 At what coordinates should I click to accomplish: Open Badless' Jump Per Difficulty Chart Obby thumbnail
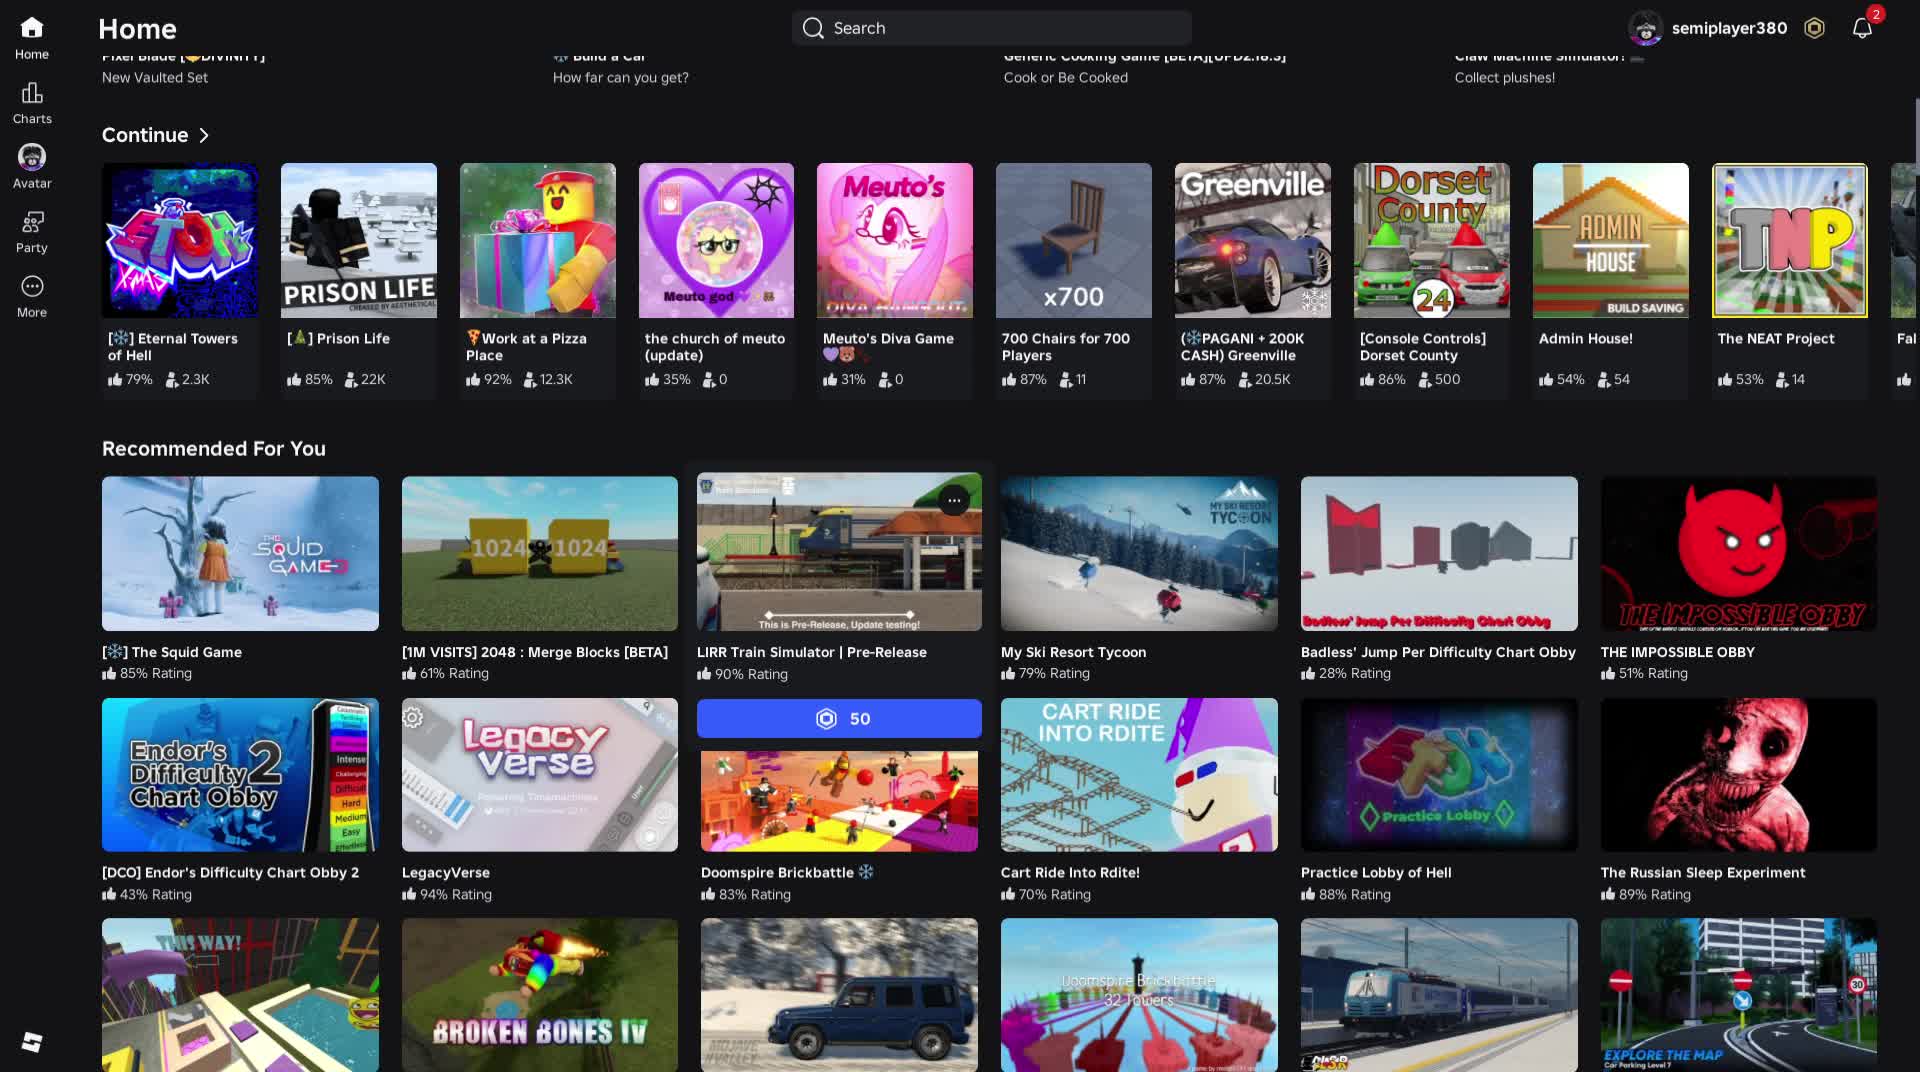click(x=1439, y=553)
